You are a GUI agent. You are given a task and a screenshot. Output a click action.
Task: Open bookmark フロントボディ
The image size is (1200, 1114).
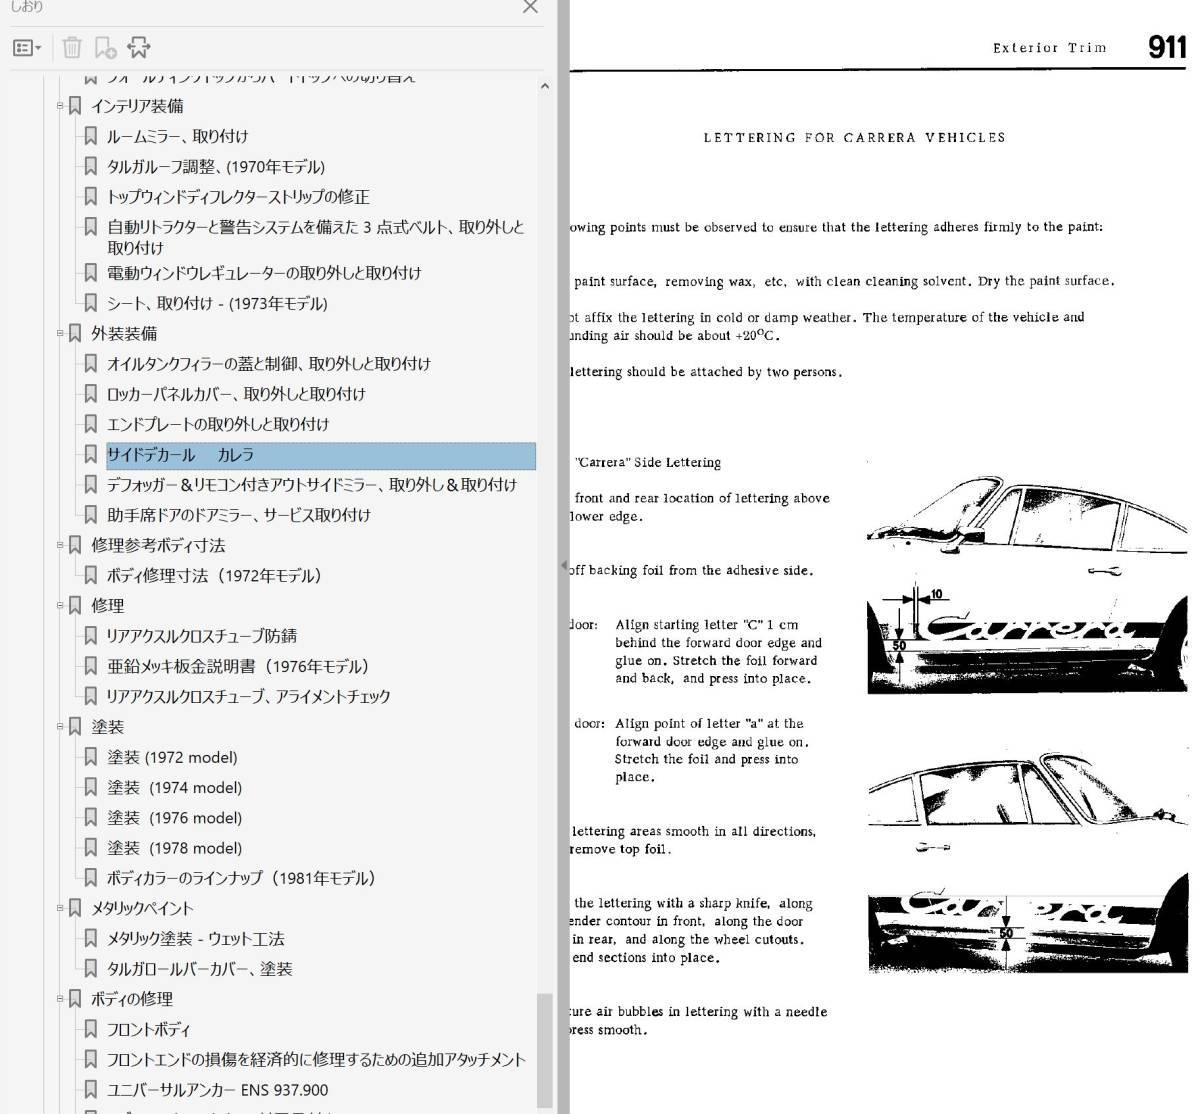(148, 1029)
